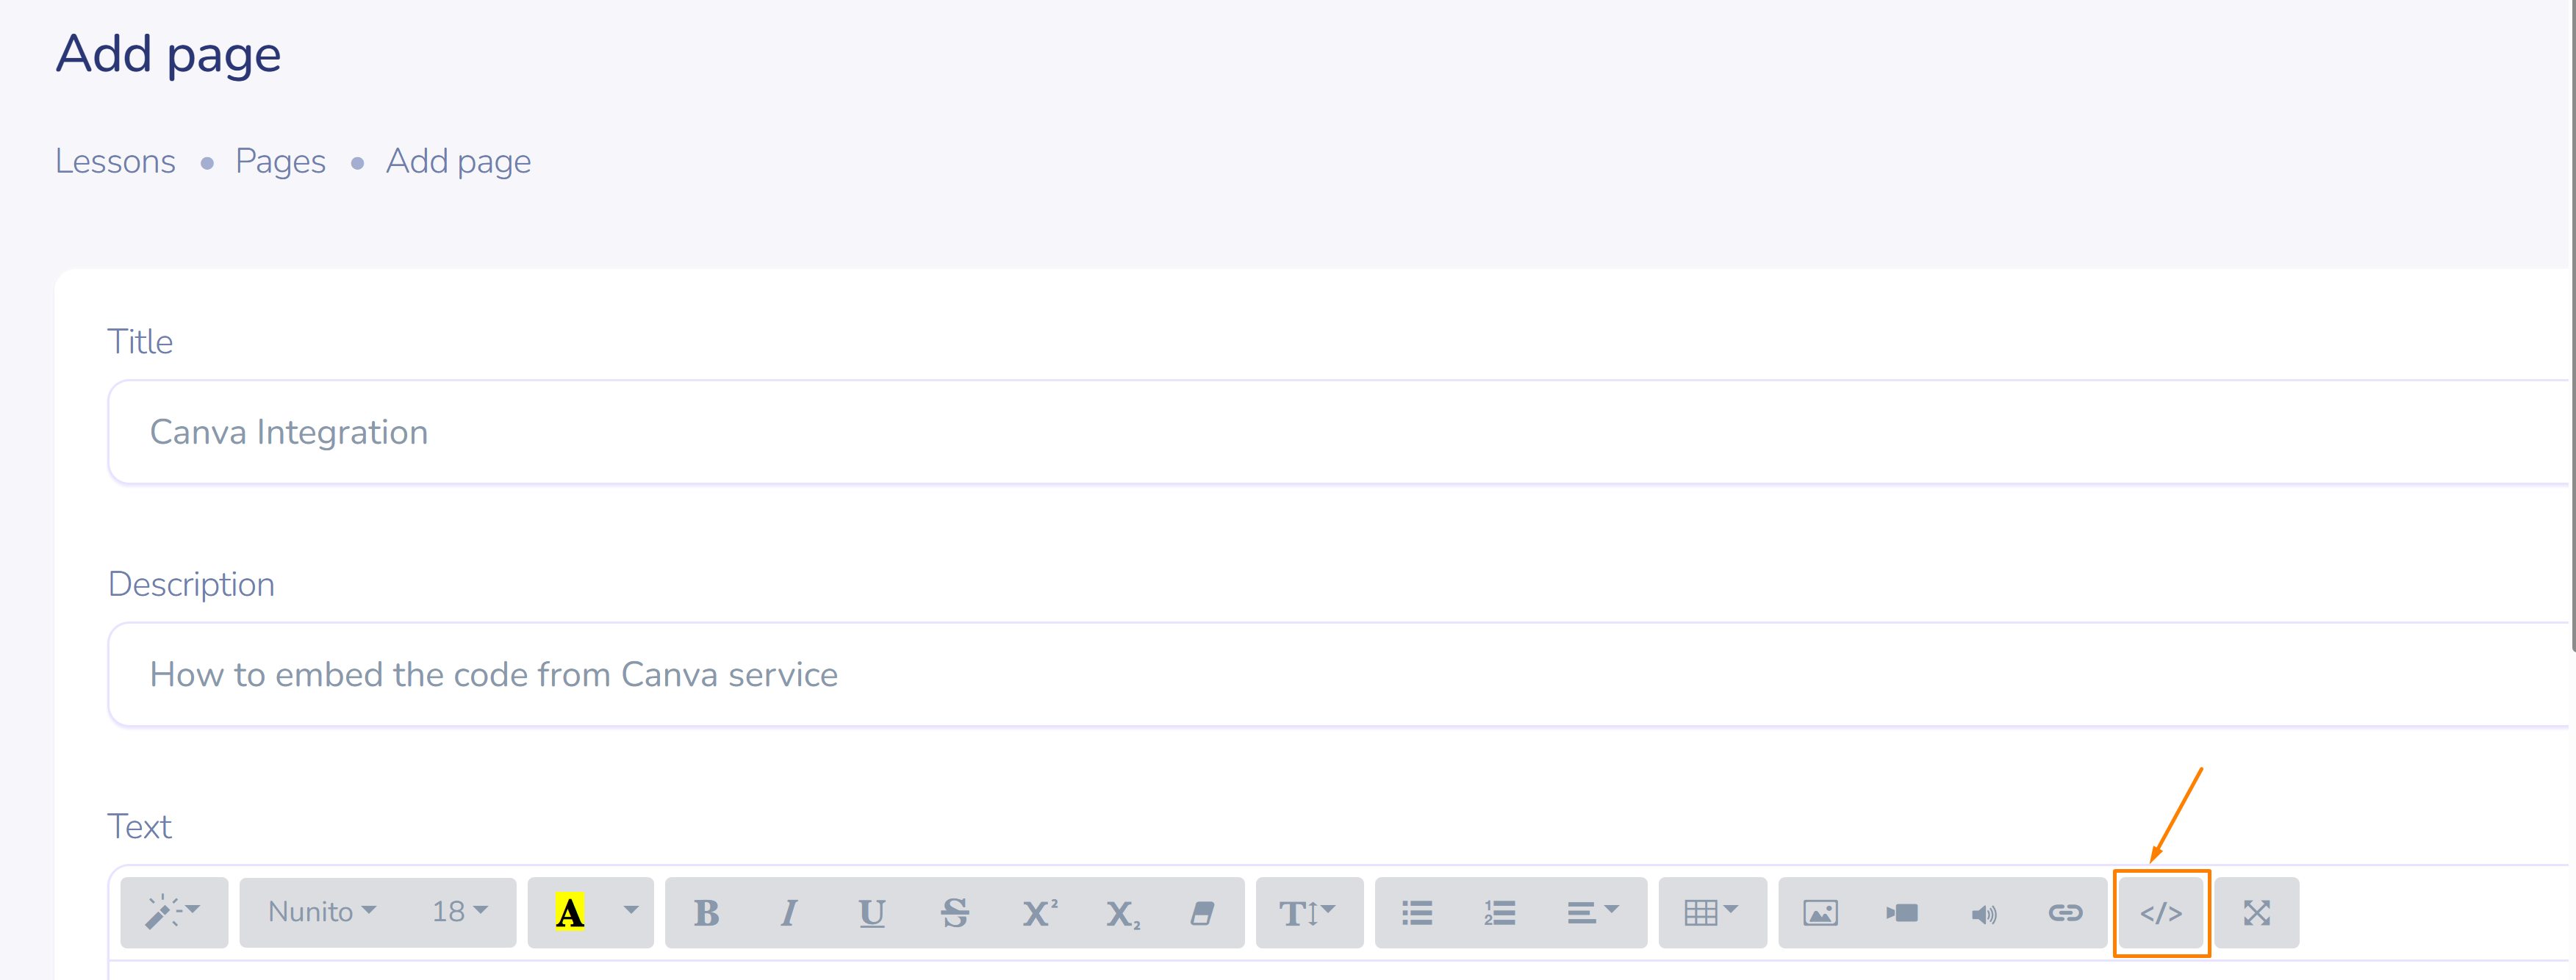Viewport: 2576px width, 980px height.
Task: Click the eraser remove-format icon
Action: (1202, 913)
